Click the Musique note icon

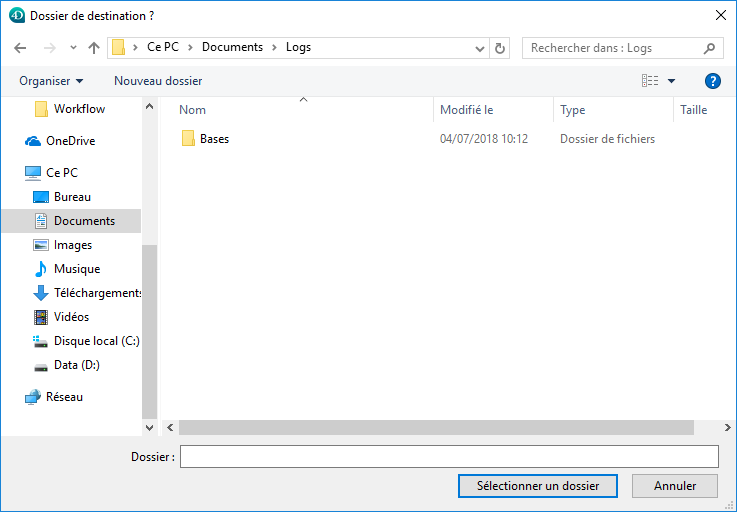pyautogui.click(x=41, y=269)
